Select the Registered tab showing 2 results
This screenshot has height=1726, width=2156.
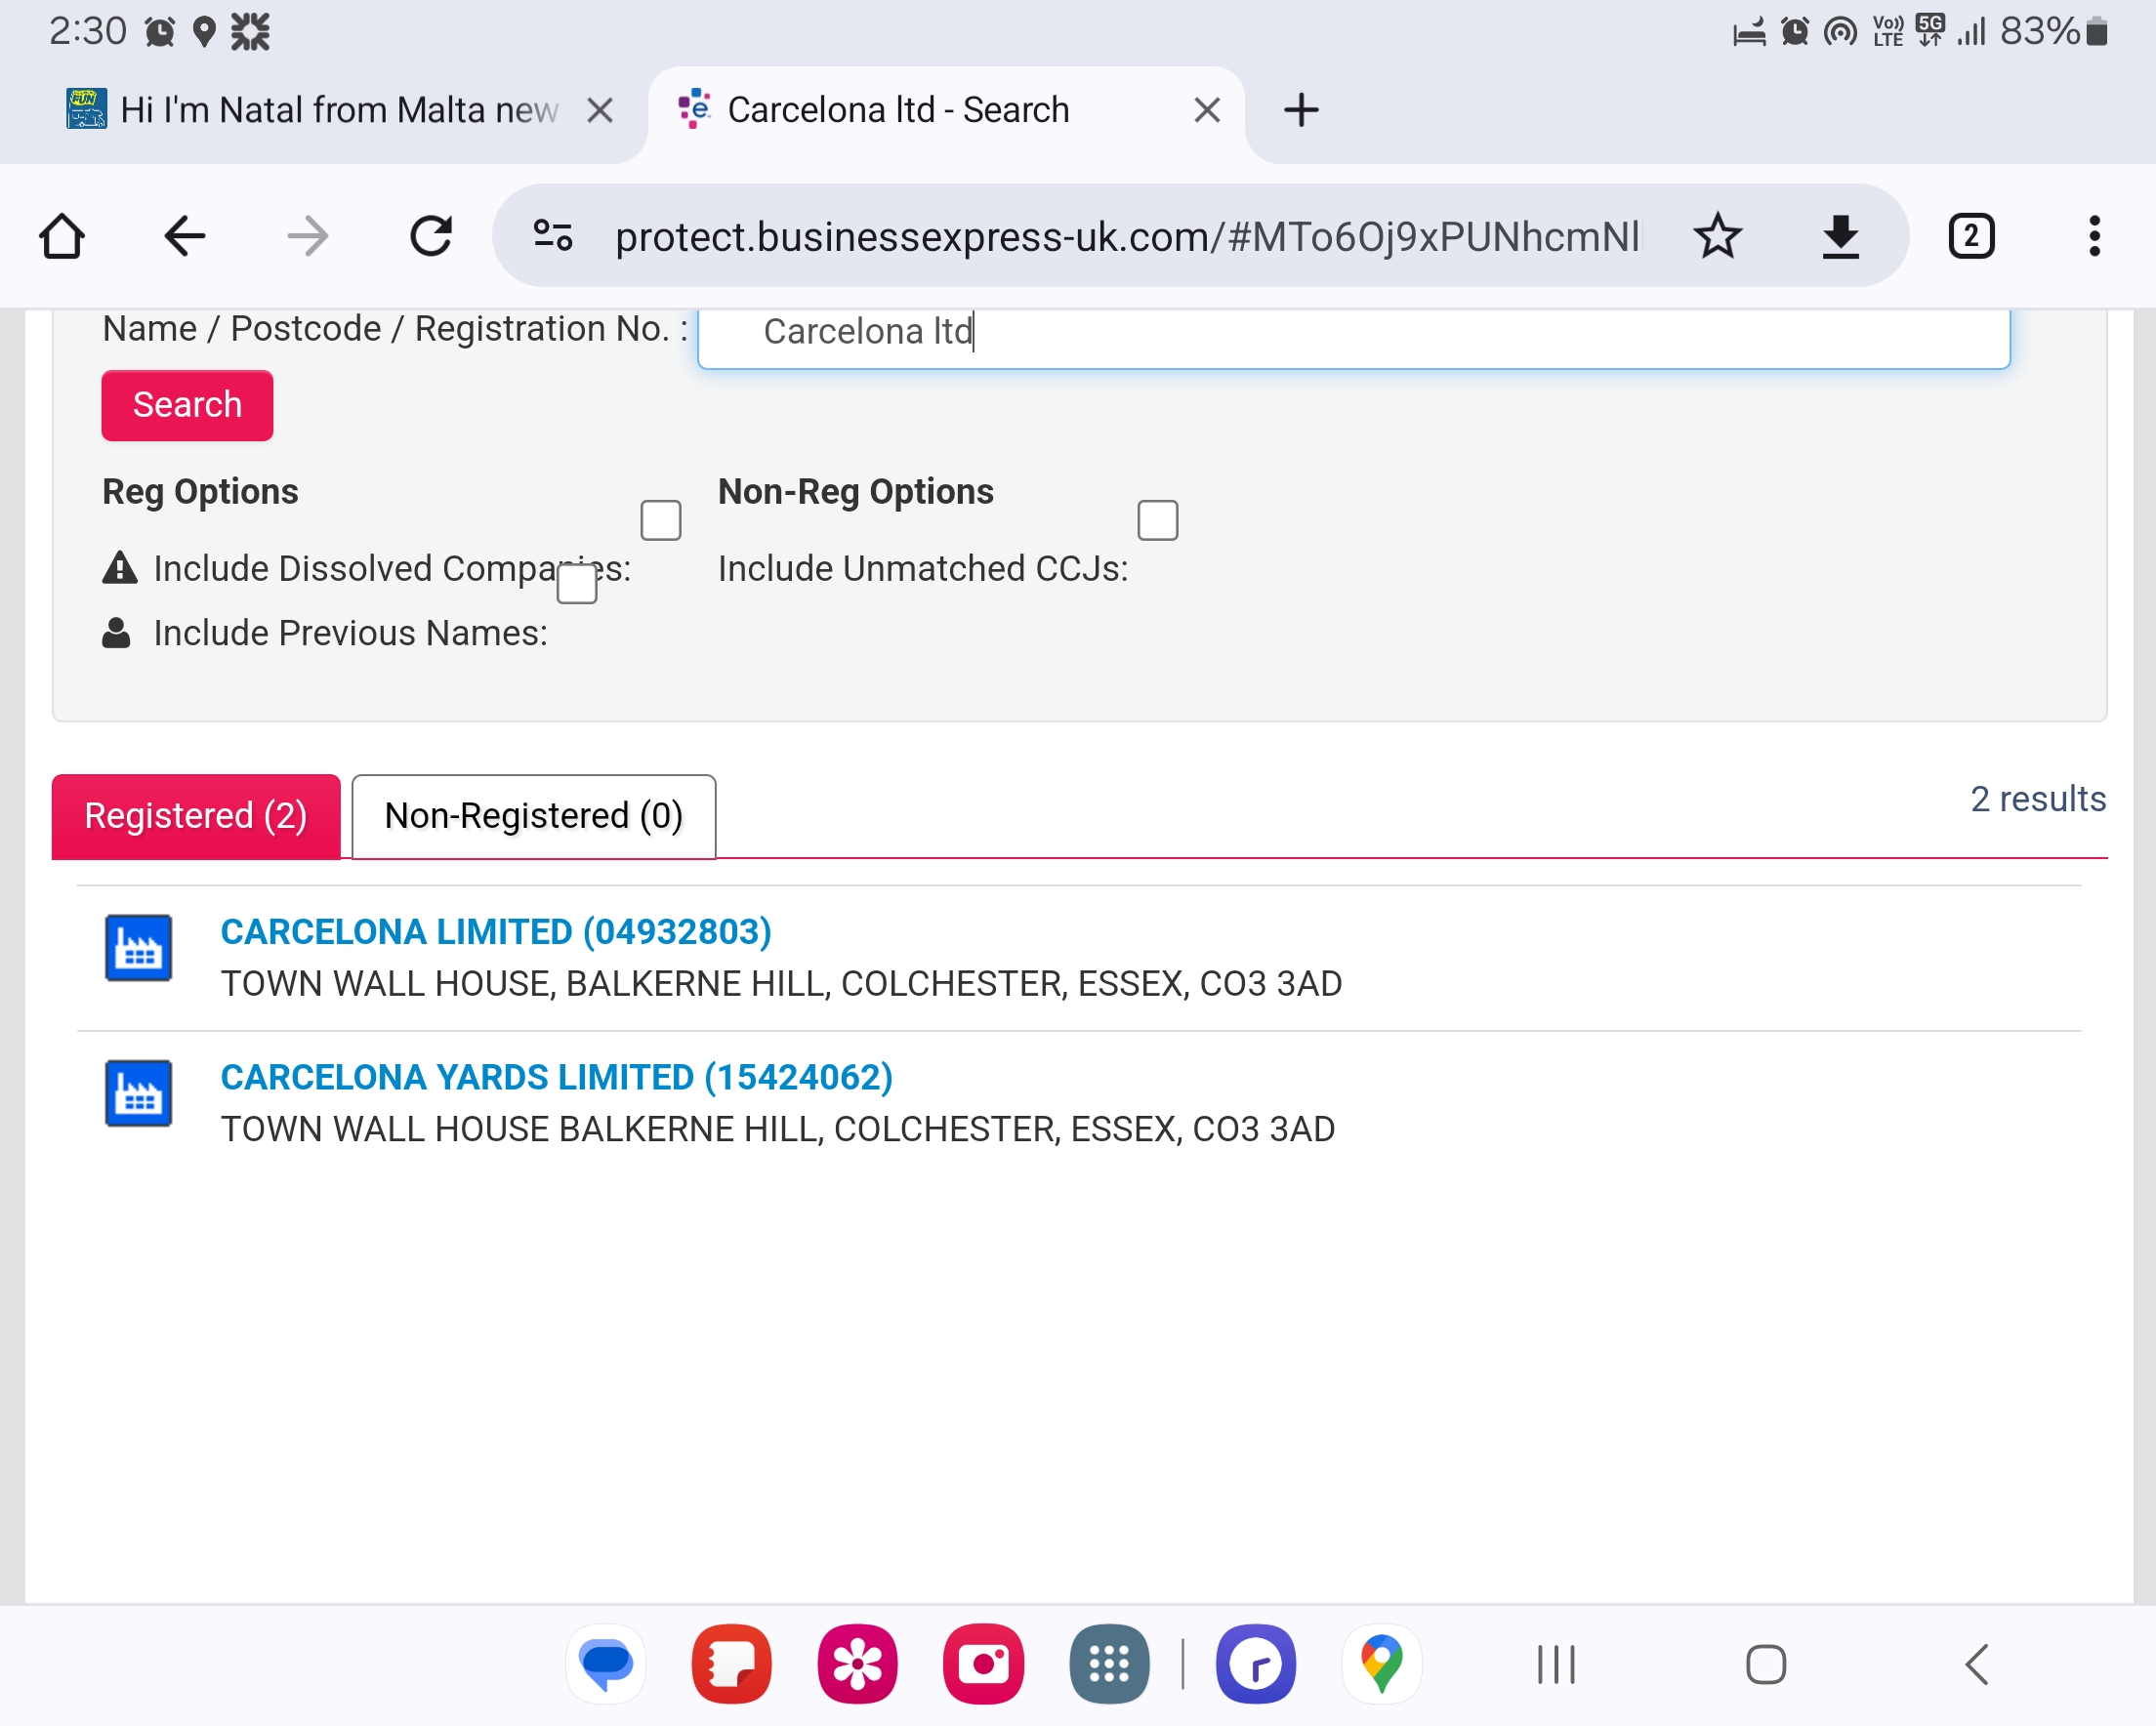pos(195,815)
